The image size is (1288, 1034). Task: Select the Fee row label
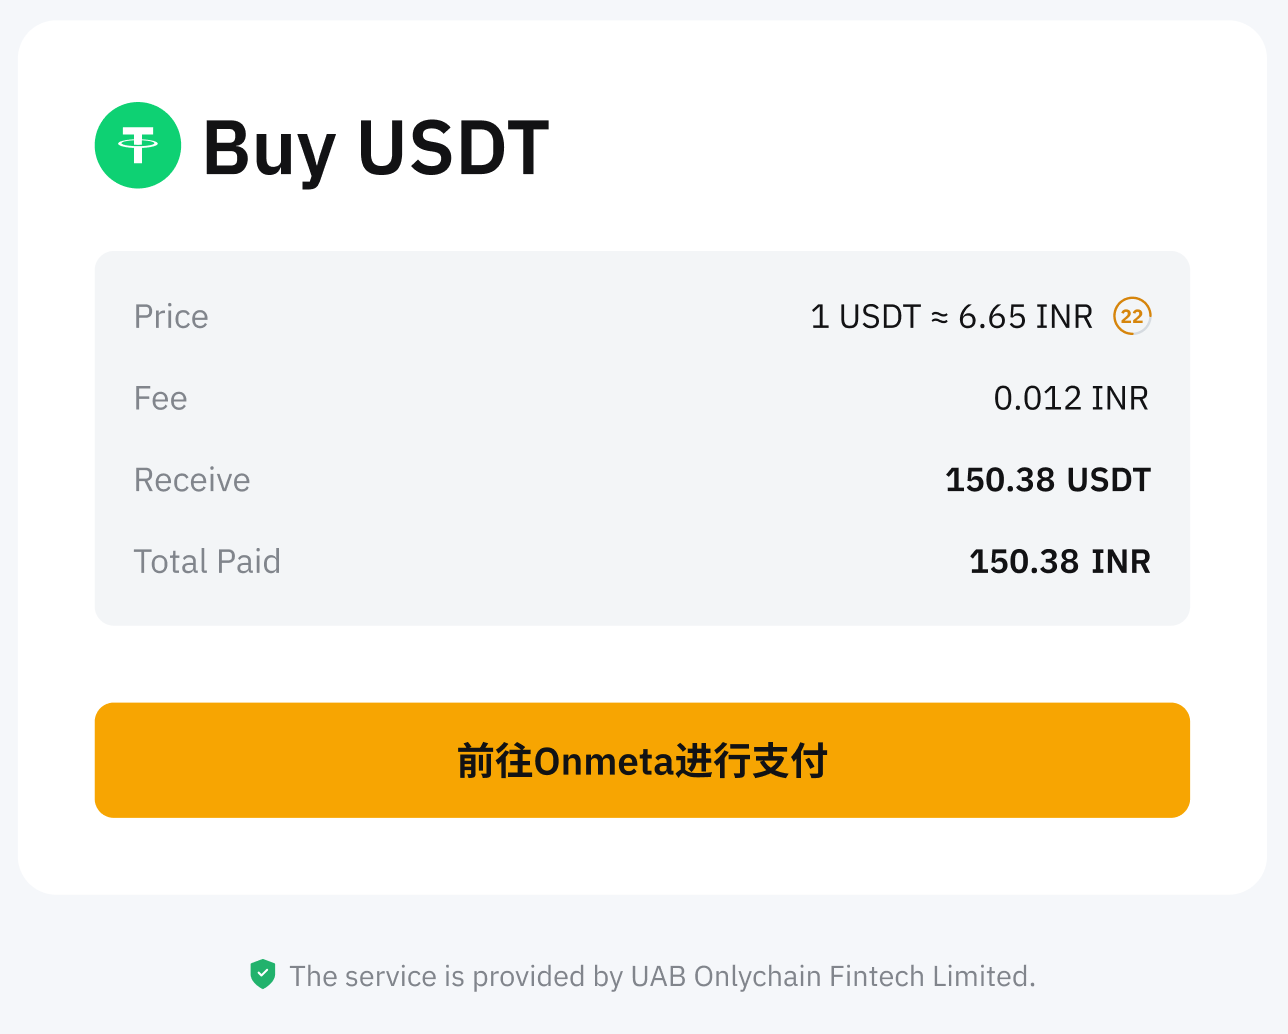[x=160, y=399]
